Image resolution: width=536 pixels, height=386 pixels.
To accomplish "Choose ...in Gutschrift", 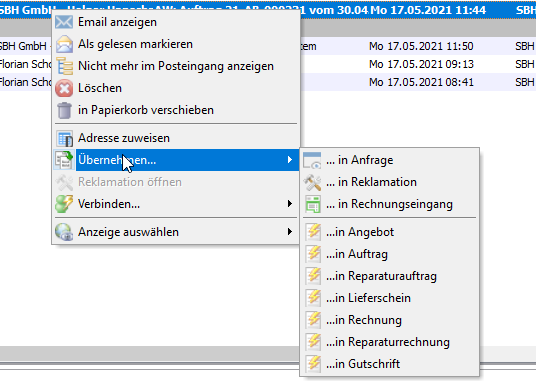I will point(390,364).
